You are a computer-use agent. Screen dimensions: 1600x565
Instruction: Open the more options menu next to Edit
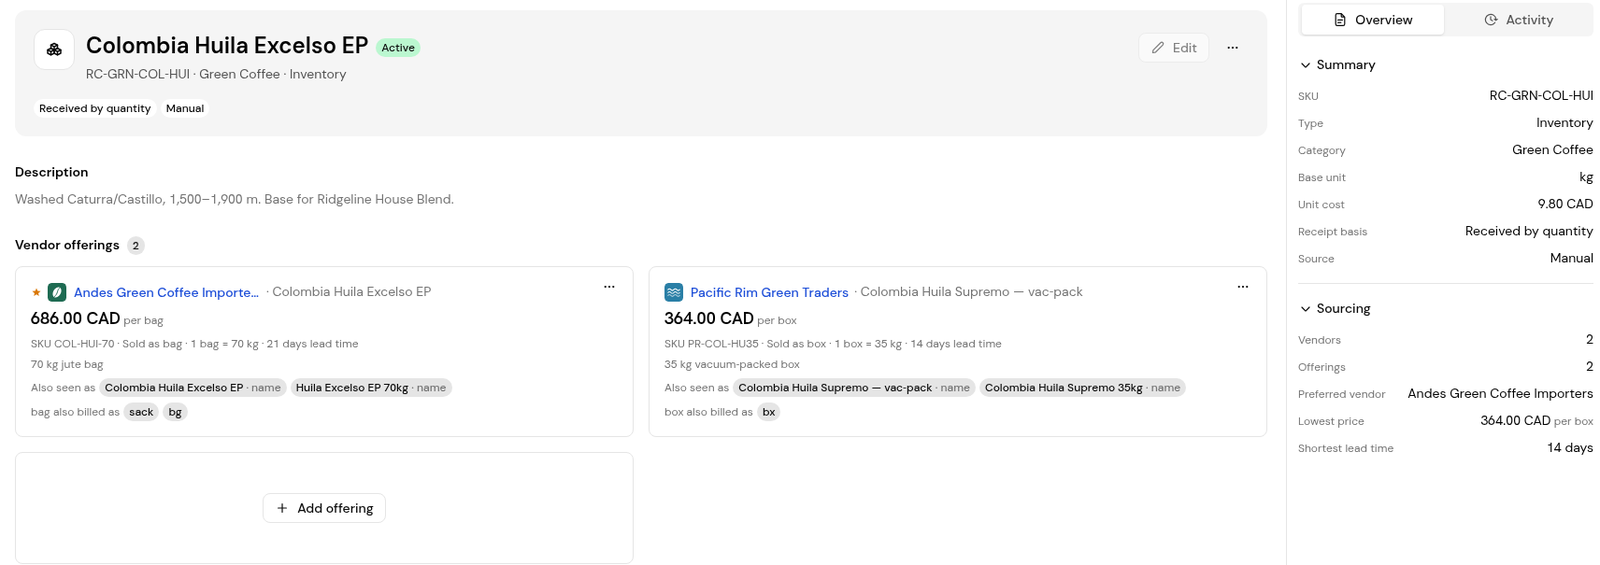pyautogui.click(x=1232, y=48)
